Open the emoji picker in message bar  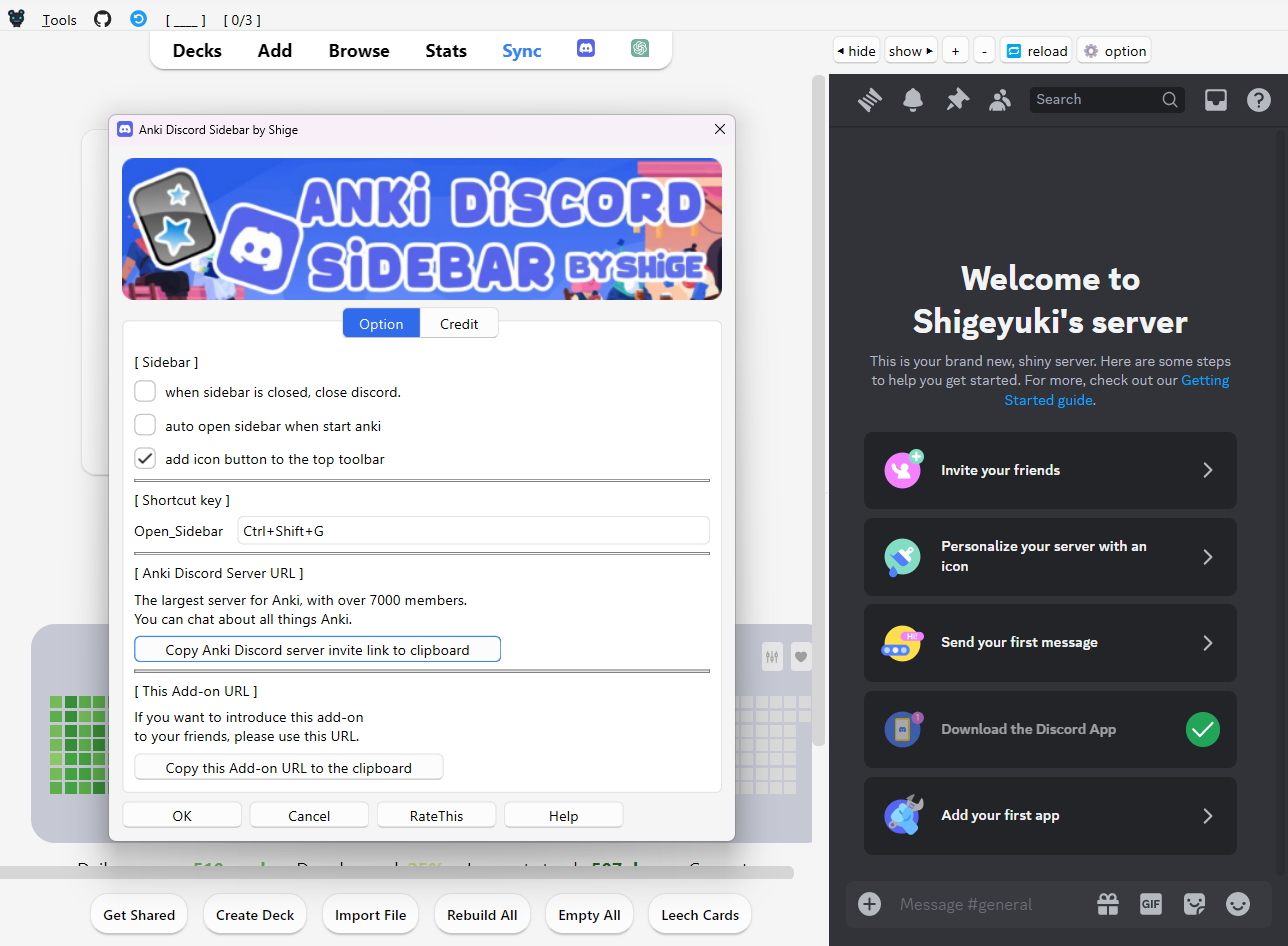(x=1238, y=904)
